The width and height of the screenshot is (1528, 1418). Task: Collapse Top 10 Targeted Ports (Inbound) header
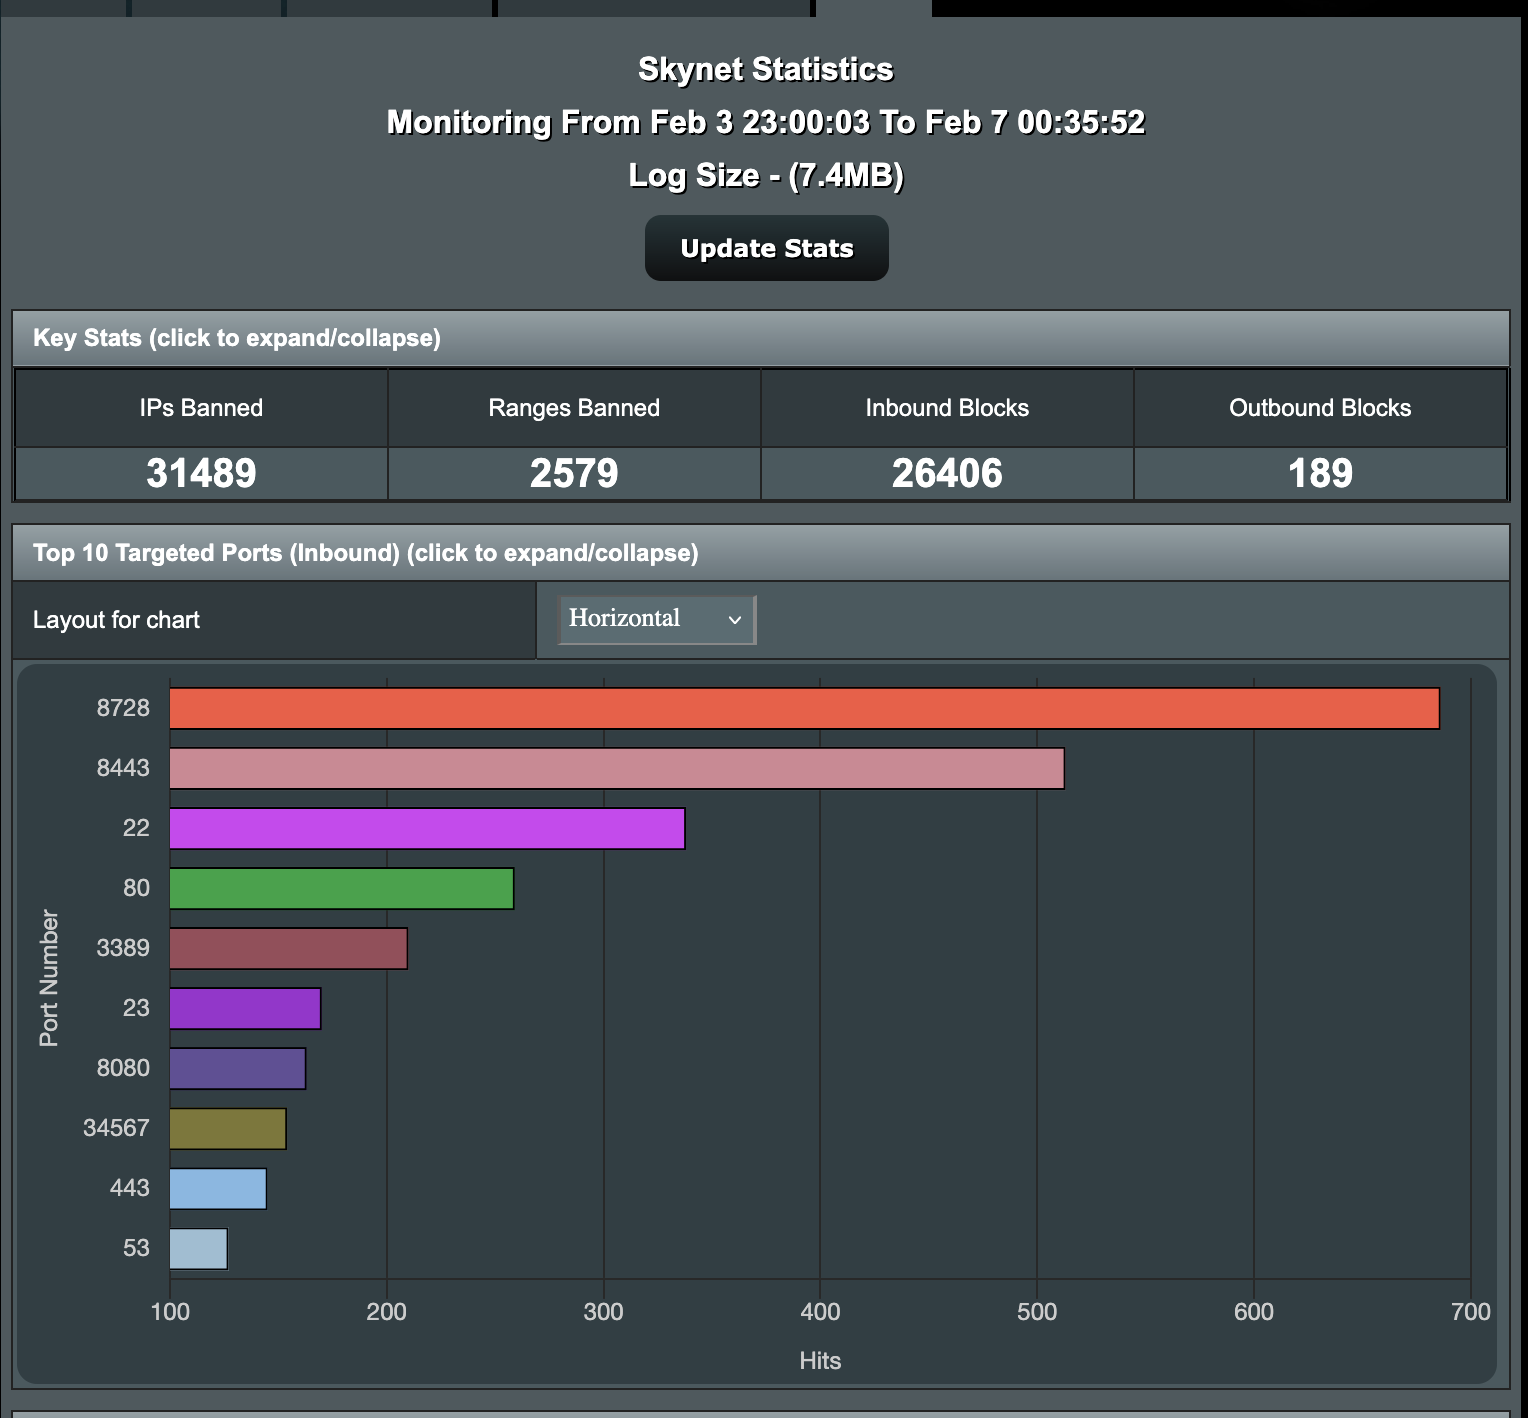(x=761, y=553)
